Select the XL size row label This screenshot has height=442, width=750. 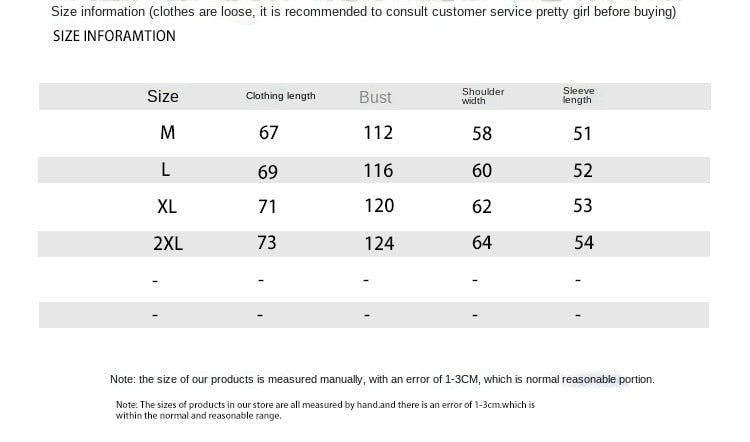[167, 207]
